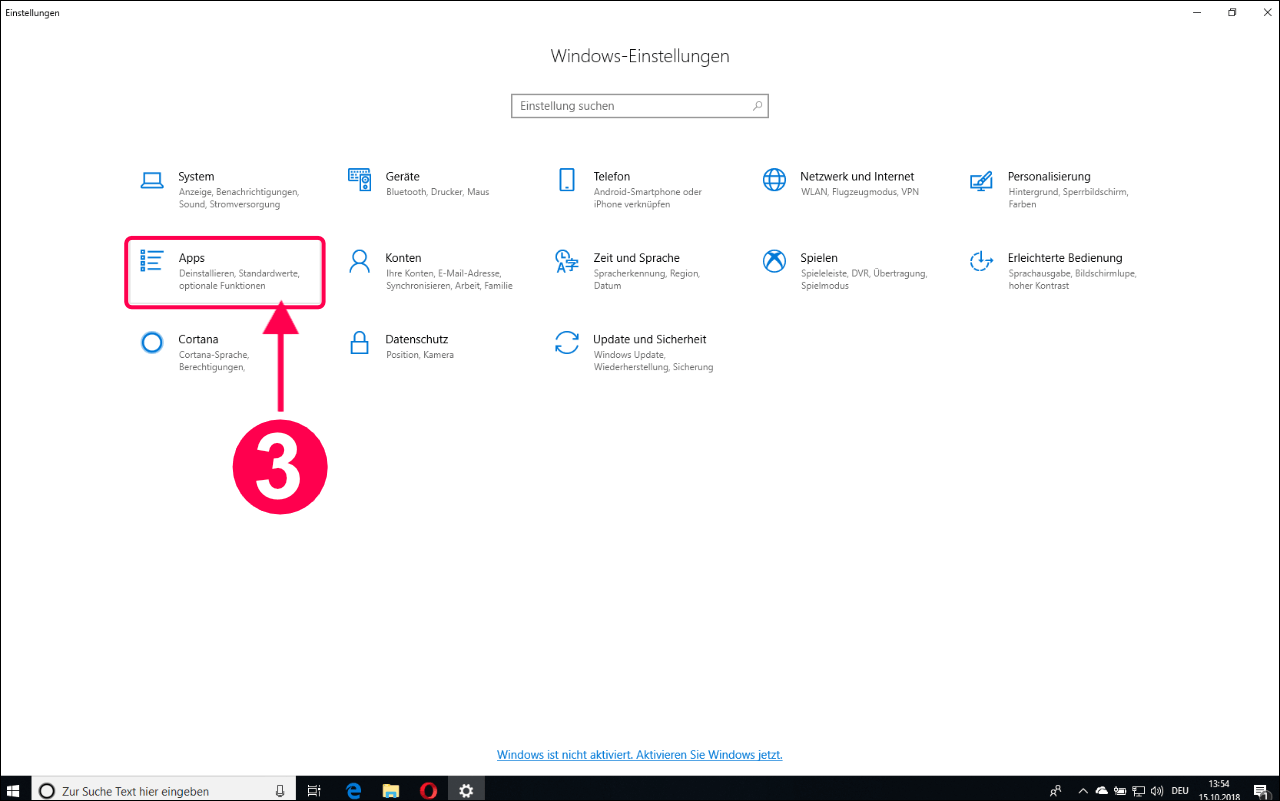Viewport: 1280px width, 801px height.
Task: Launch Opera browser from the taskbar
Action: click(429, 790)
